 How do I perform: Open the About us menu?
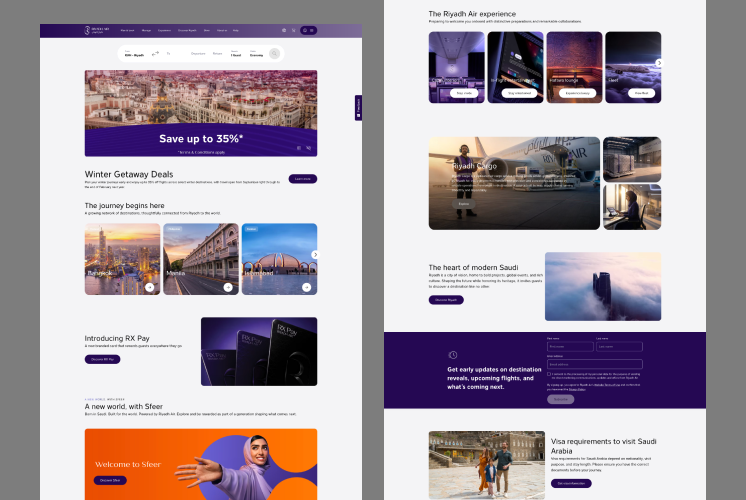(222, 30)
